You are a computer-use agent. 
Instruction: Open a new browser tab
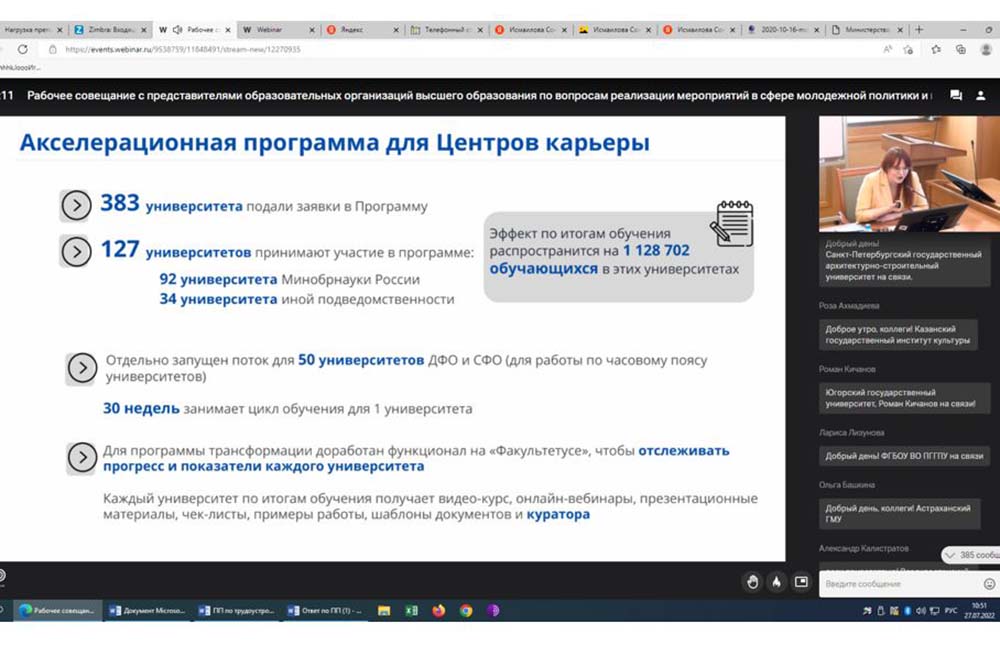click(920, 30)
